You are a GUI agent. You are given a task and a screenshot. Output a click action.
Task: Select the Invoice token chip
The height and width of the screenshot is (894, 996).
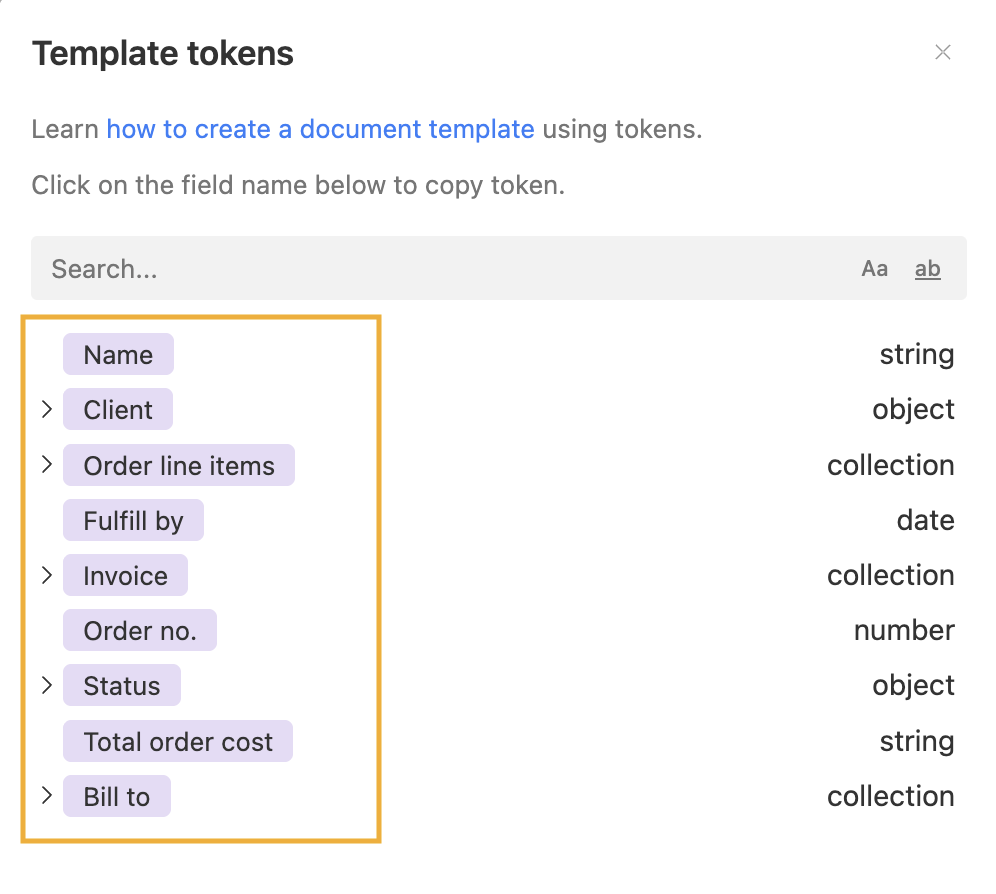(x=125, y=575)
